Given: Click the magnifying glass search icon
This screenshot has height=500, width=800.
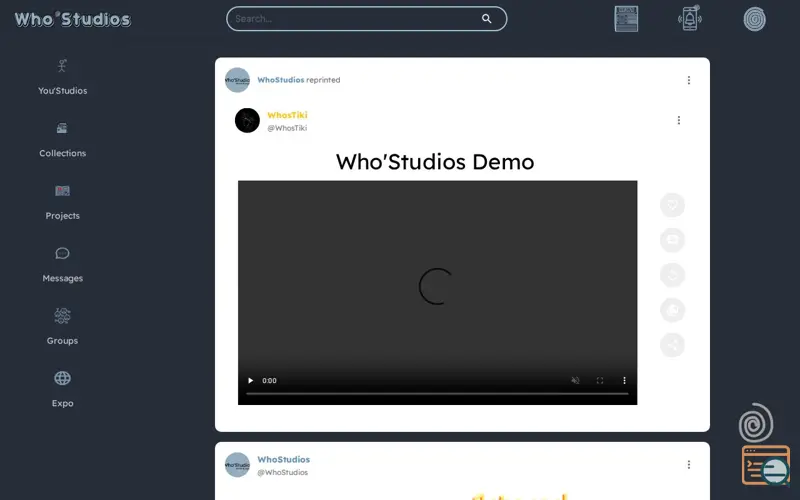Looking at the screenshot, I should (x=487, y=19).
